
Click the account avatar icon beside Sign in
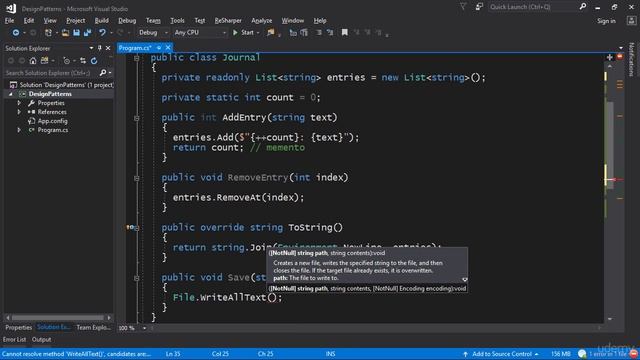click(x=631, y=21)
